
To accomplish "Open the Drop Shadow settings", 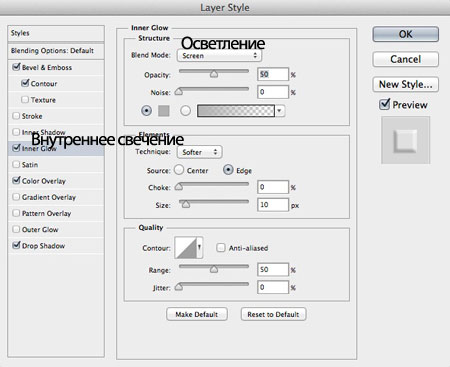I will pos(43,246).
